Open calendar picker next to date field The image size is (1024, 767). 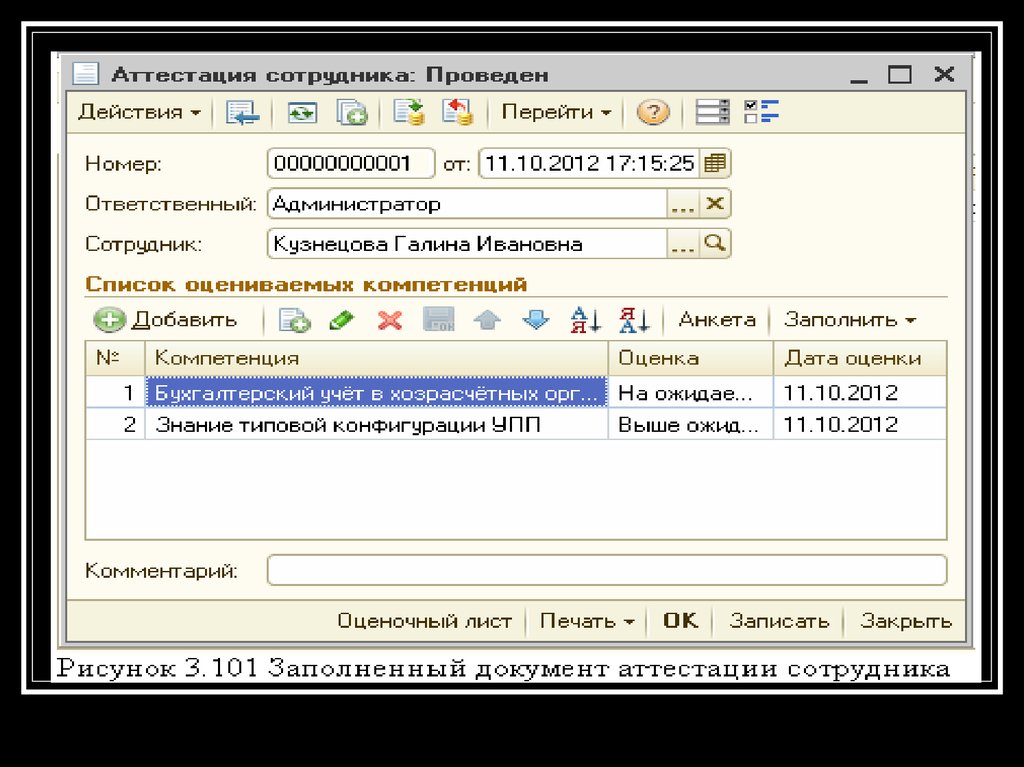[715, 163]
